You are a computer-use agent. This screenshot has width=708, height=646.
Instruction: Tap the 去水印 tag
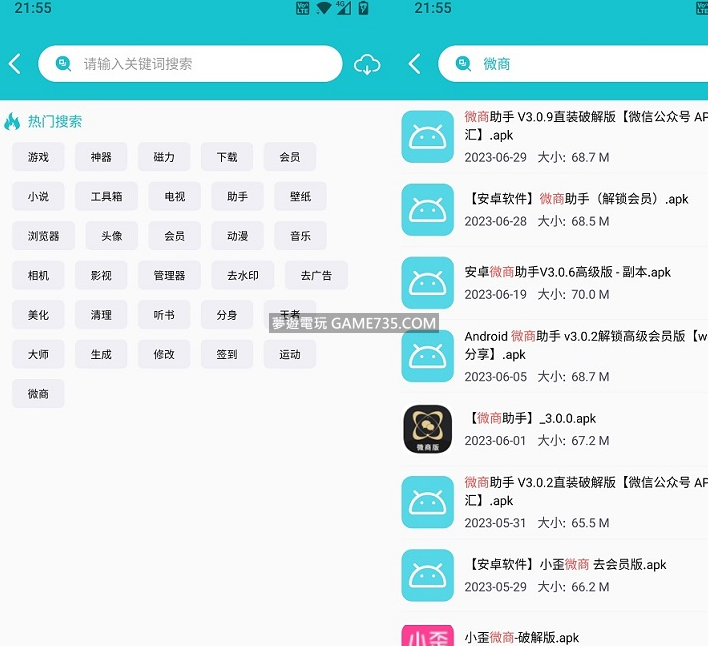coord(243,275)
